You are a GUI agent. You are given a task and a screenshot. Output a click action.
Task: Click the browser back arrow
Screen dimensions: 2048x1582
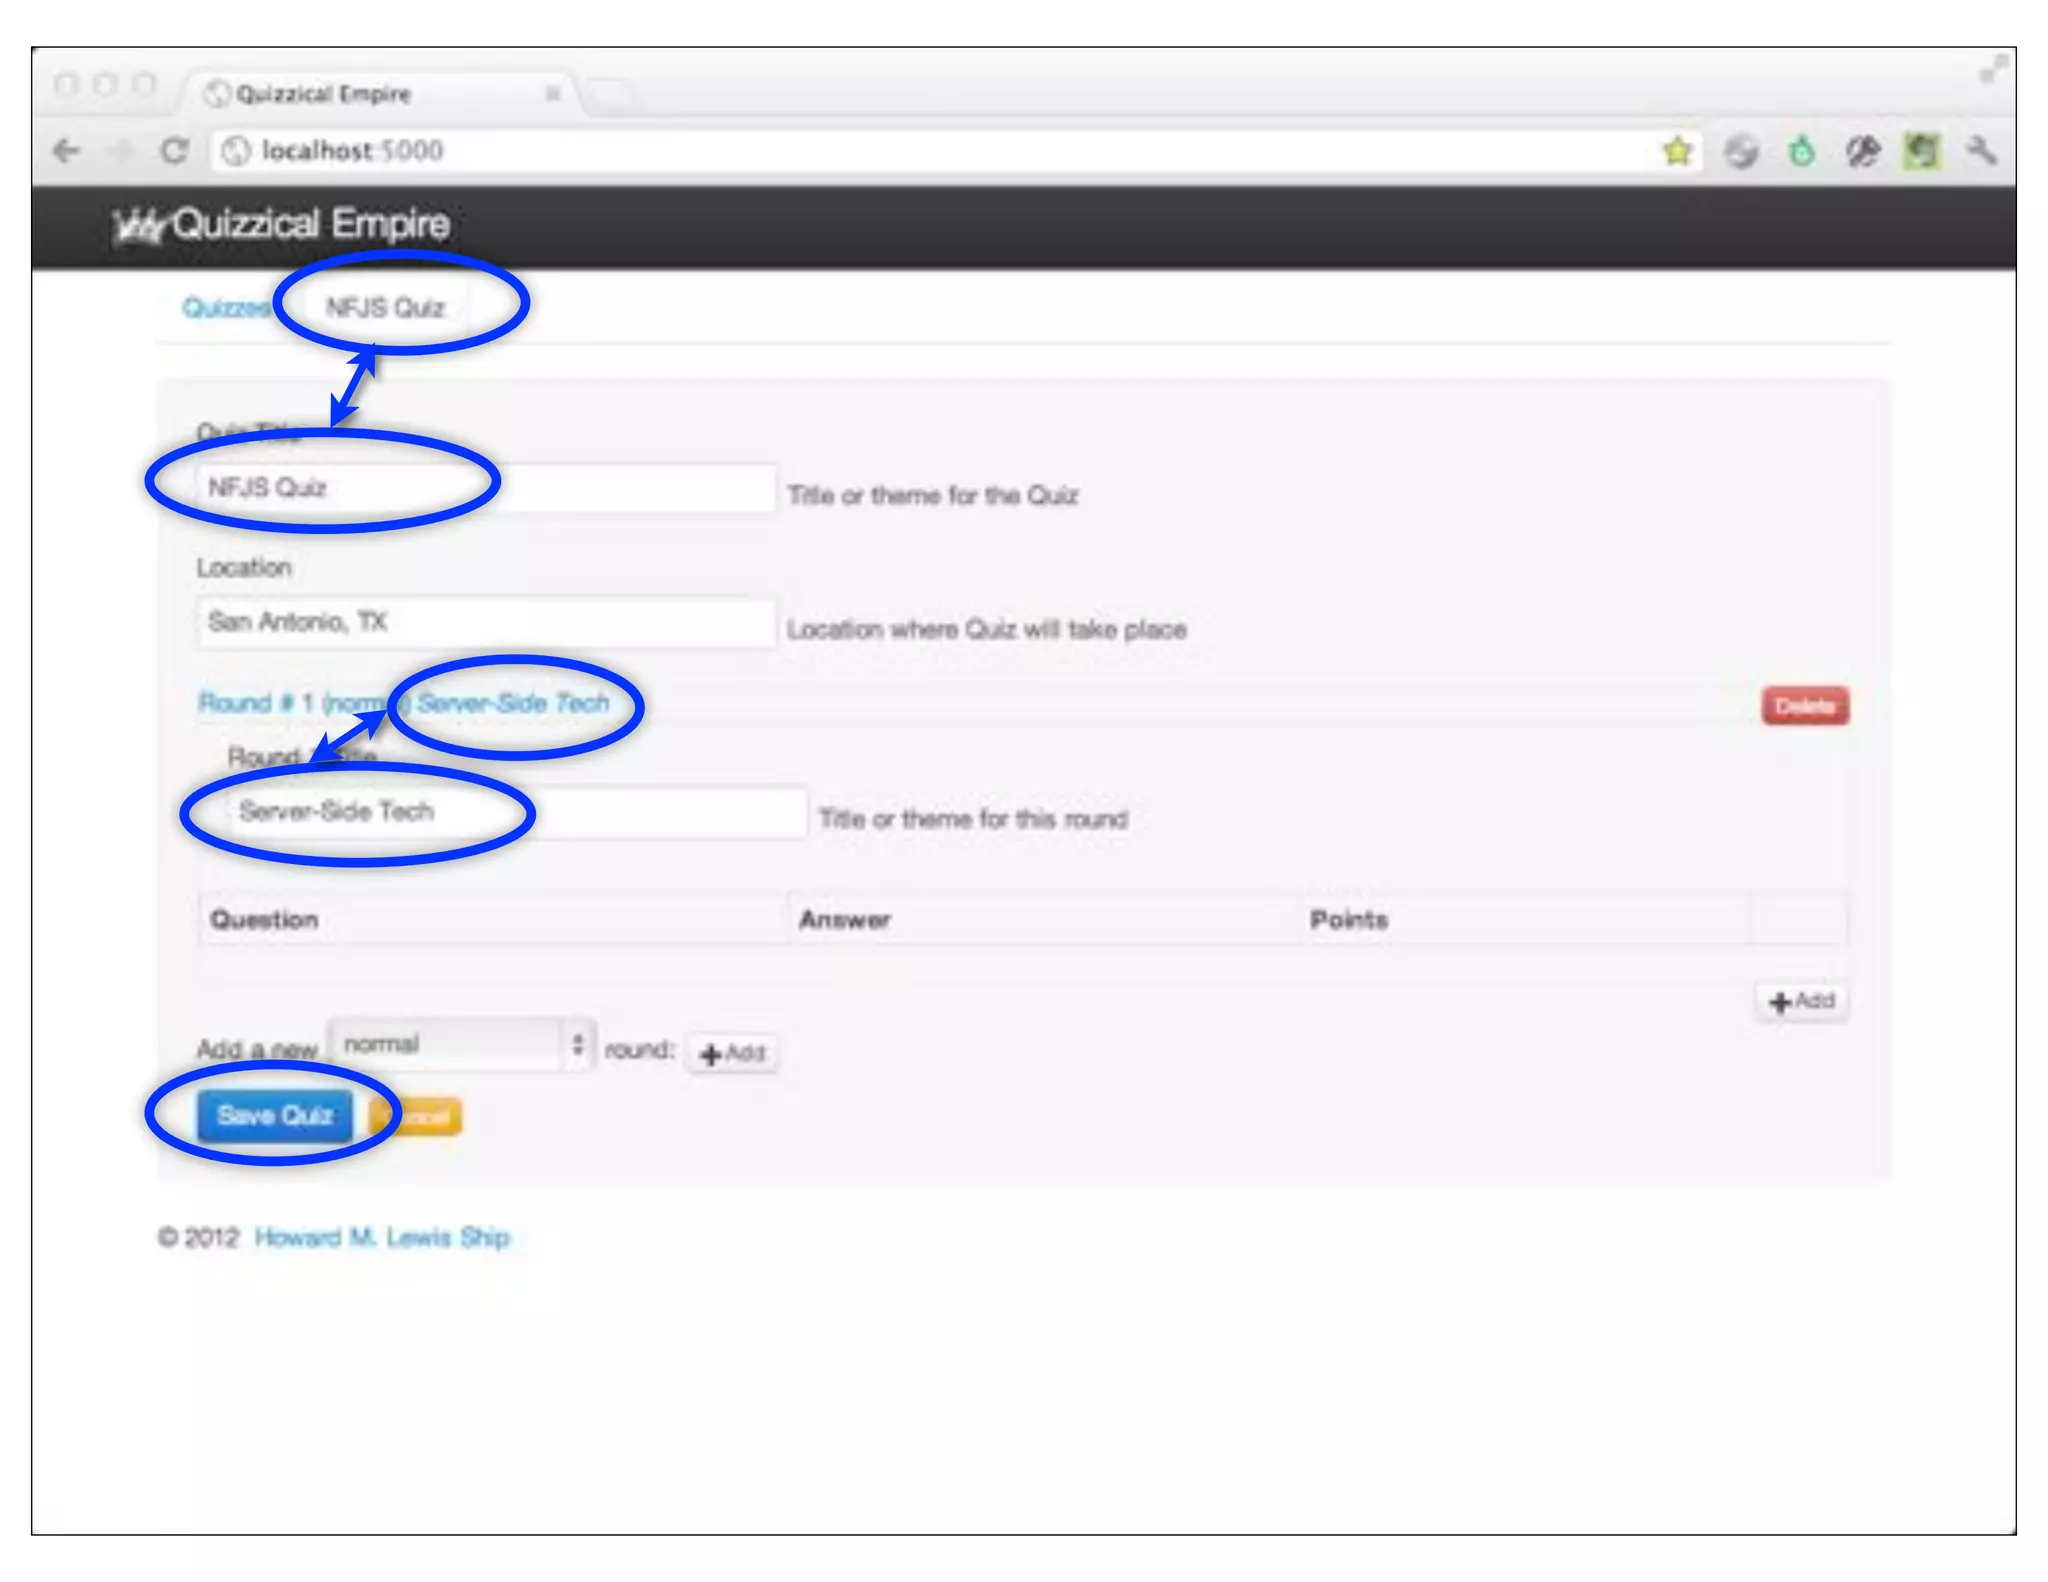tap(67, 151)
